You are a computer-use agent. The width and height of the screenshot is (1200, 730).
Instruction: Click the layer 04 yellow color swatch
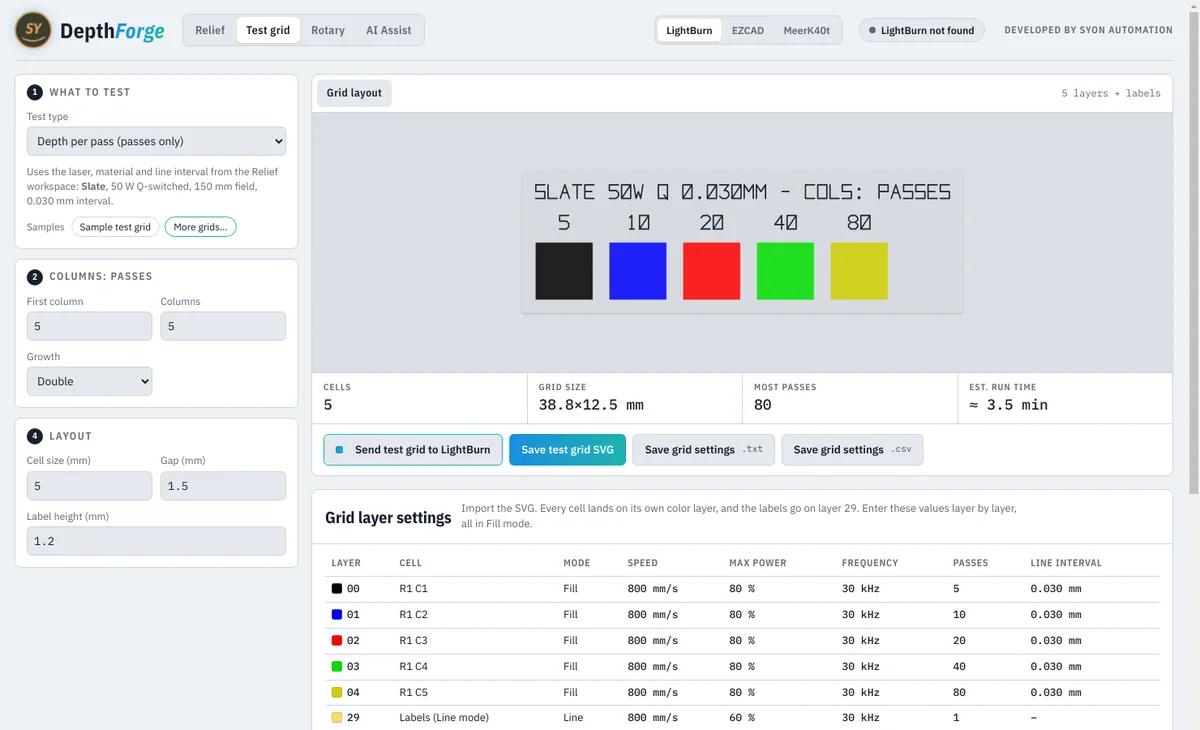pyautogui.click(x=337, y=692)
